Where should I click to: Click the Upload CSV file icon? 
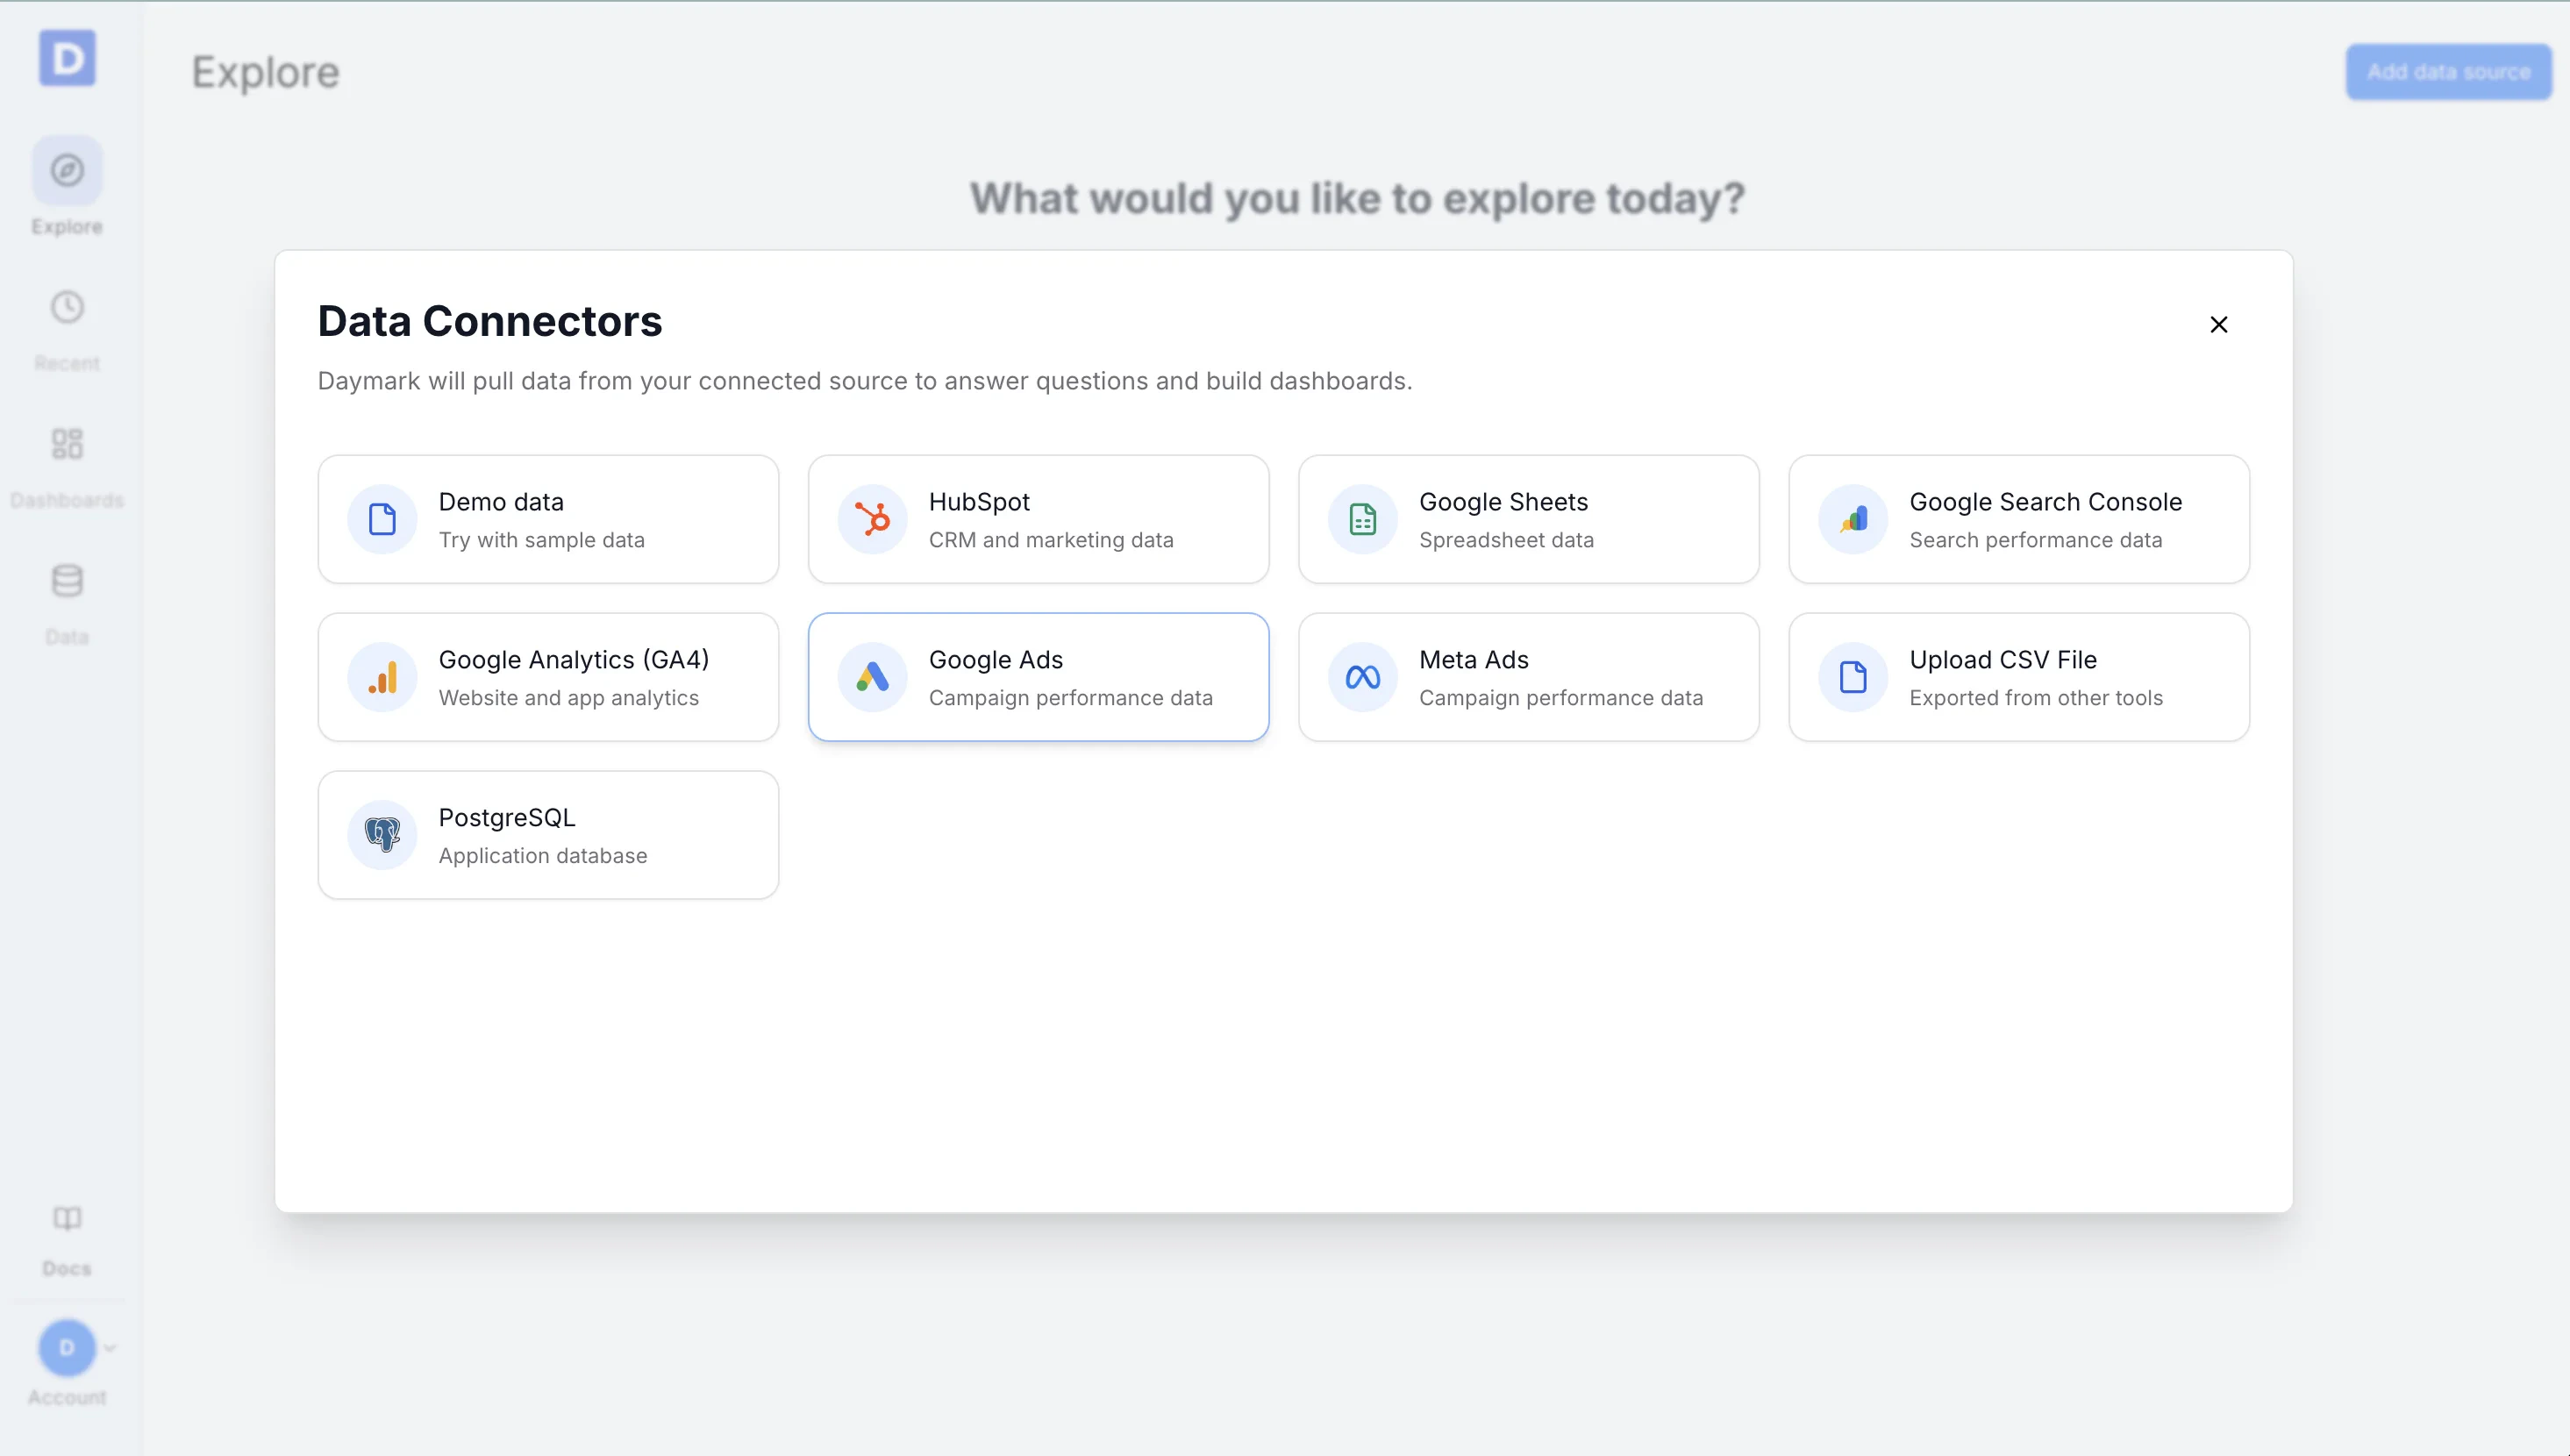[x=1852, y=676]
